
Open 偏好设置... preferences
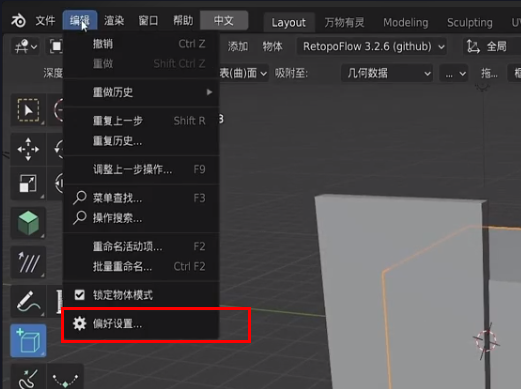tap(141, 324)
